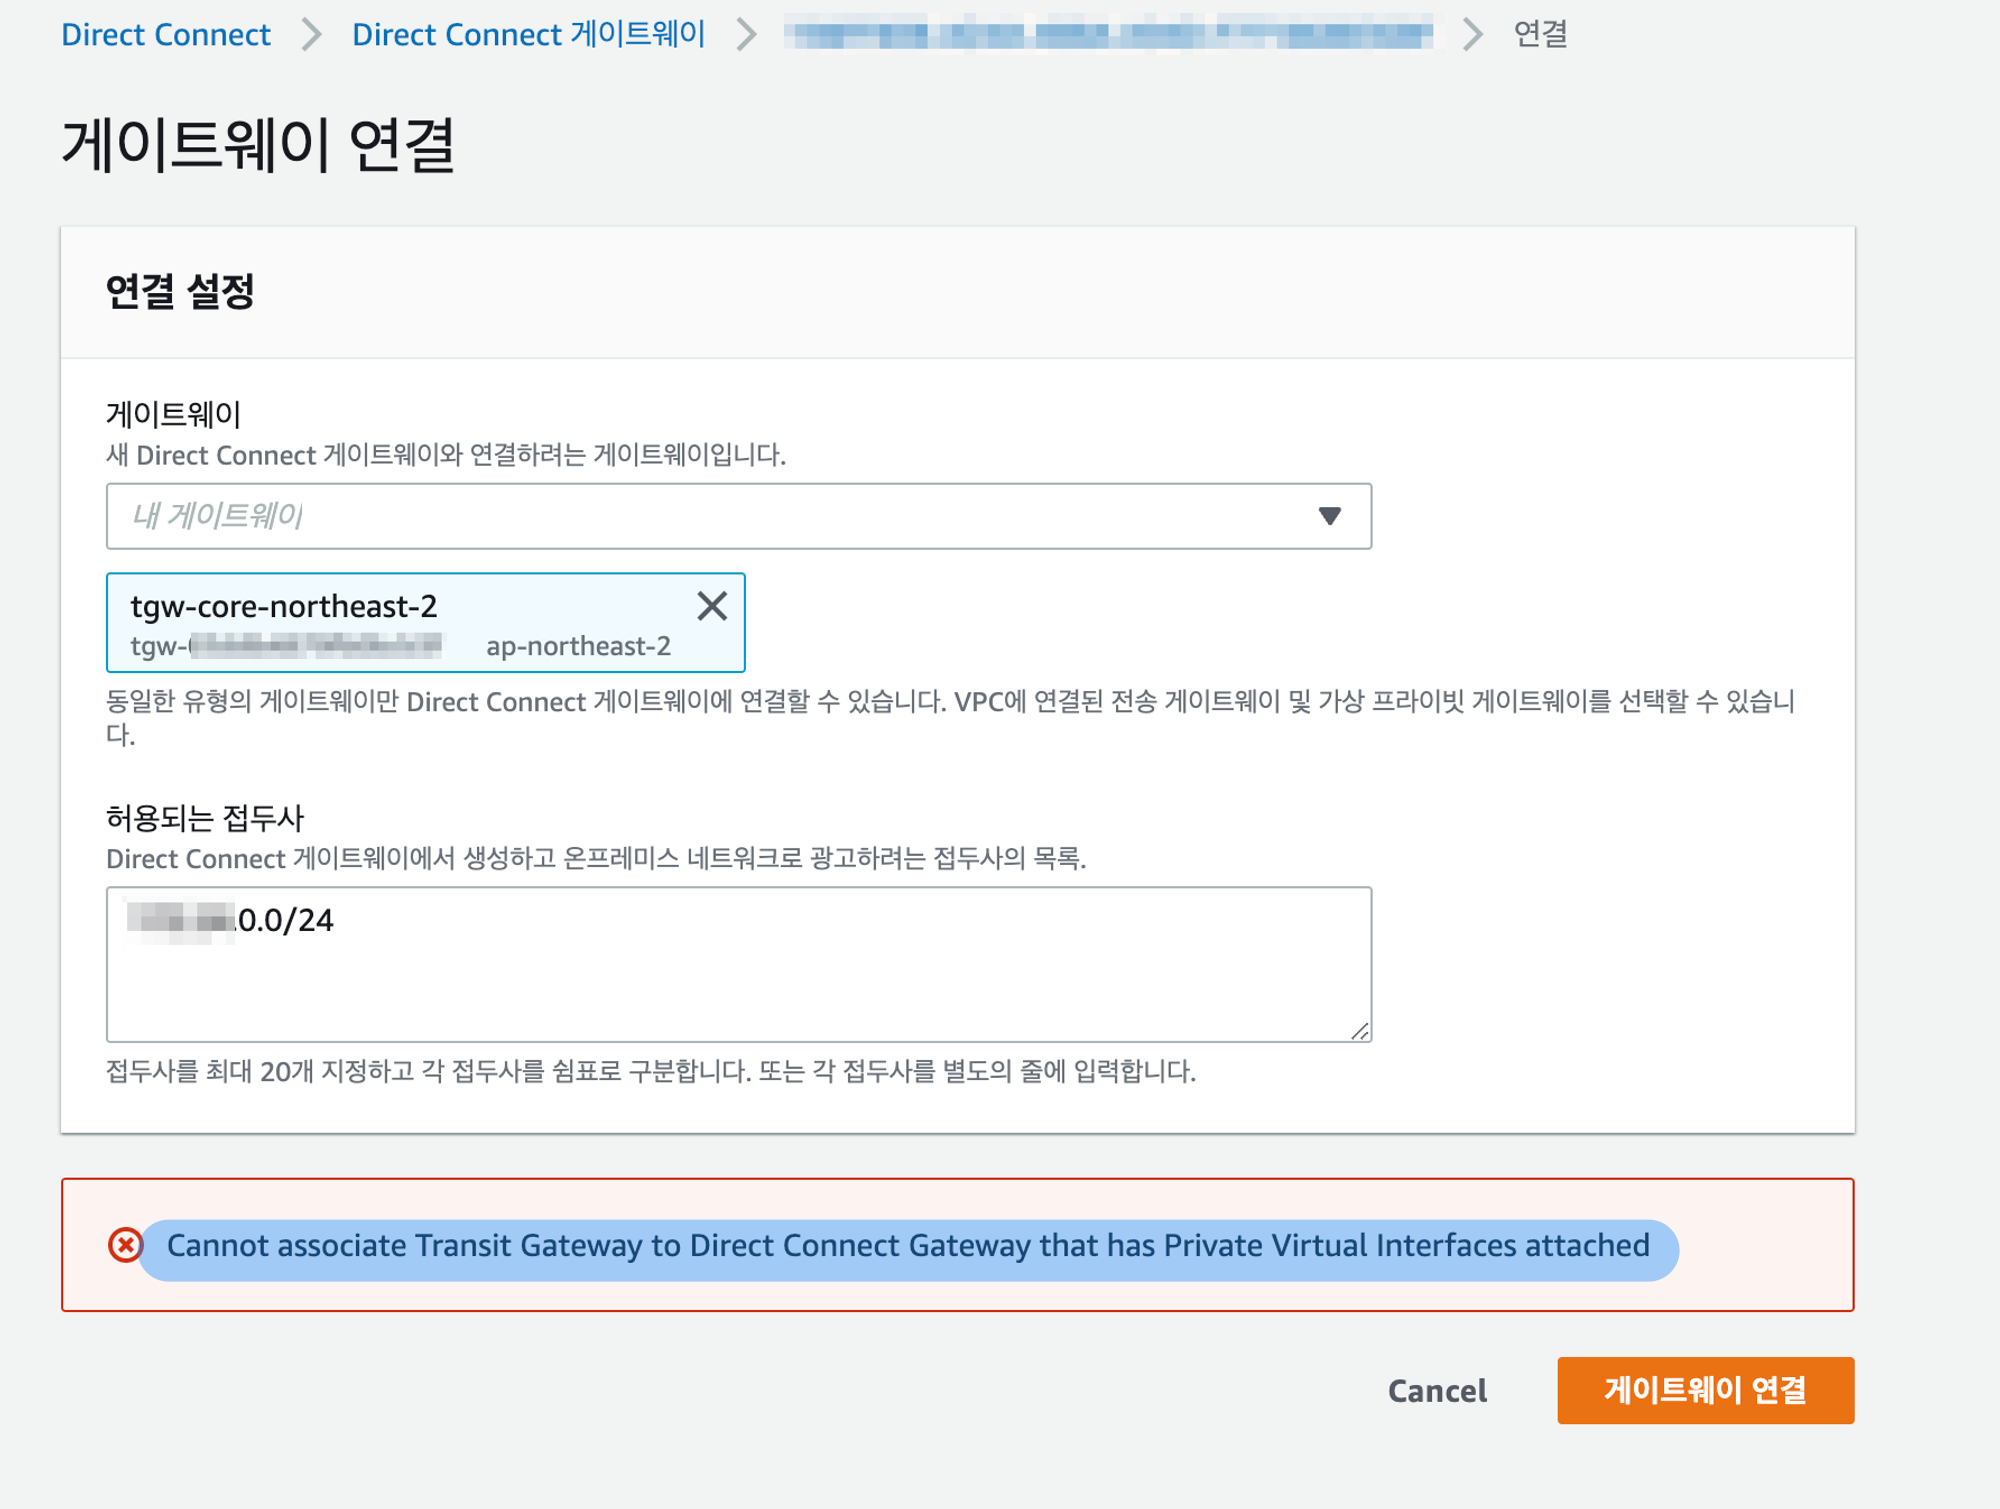
Task: Click the blurred gateway ID breadcrumb
Action: coord(1108,35)
